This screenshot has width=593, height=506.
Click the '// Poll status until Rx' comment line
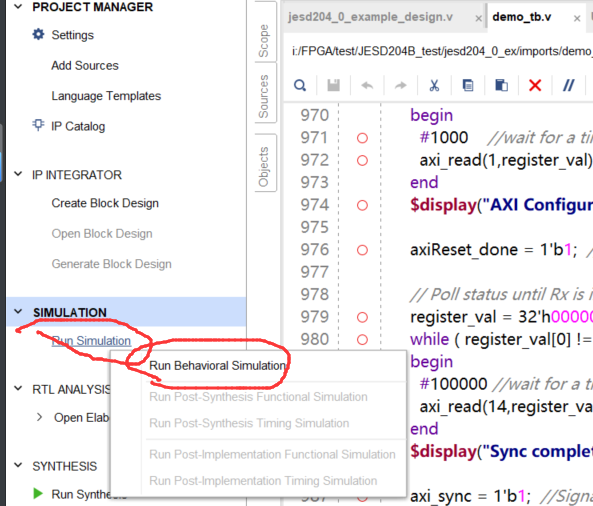501,294
